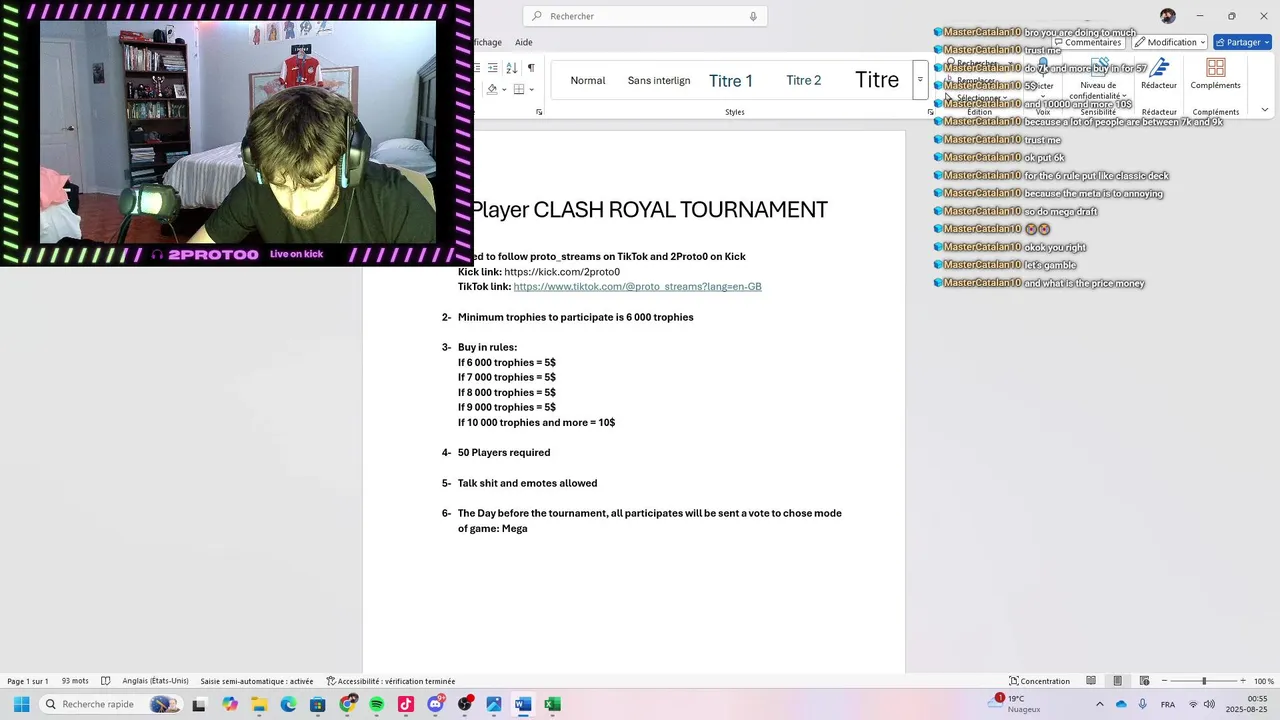Image resolution: width=1280 pixels, height=720 pixels.
Task: Open Discord from the taskbar
Action: [435, 704]
